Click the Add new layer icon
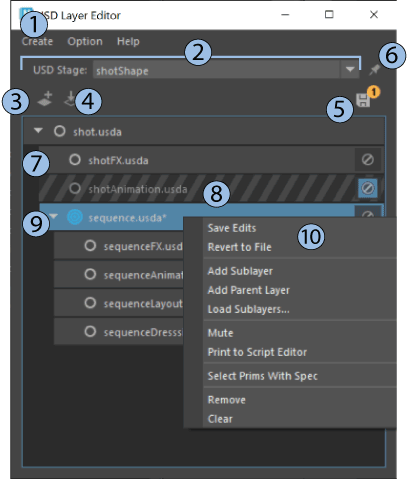The image size is (408, 479). click(x=45, y=99)
